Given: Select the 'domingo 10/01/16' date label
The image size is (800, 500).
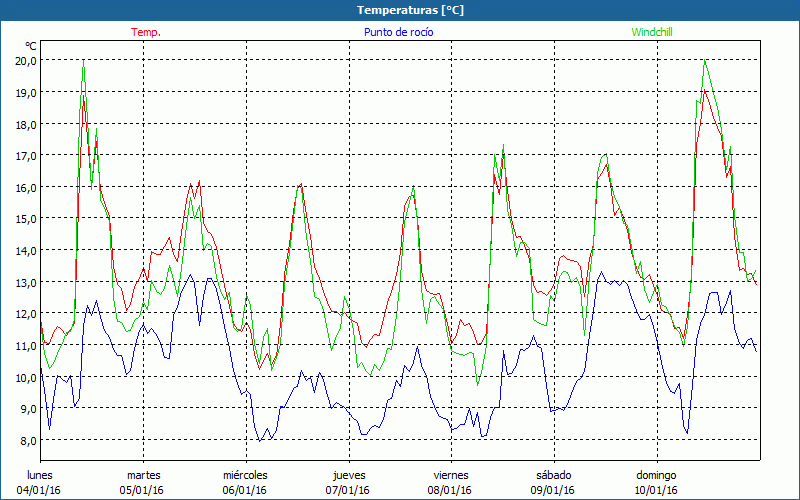Looking at the screenshot, I should click(656, 482).
